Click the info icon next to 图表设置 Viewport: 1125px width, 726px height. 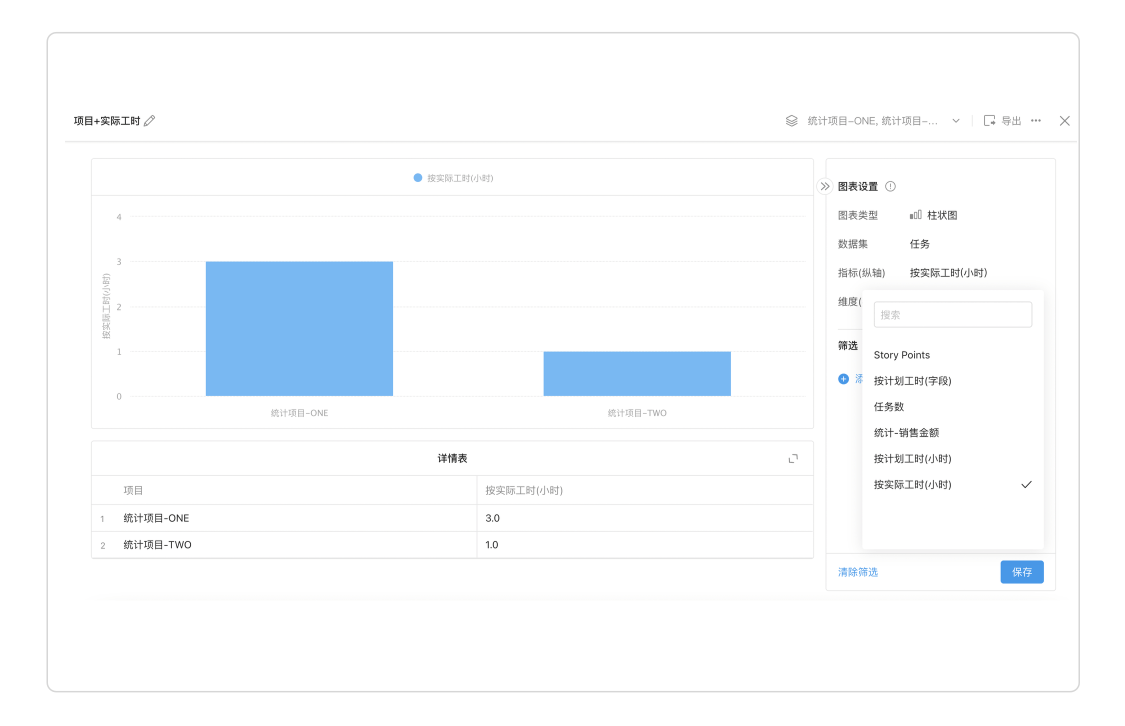[890, 187]
